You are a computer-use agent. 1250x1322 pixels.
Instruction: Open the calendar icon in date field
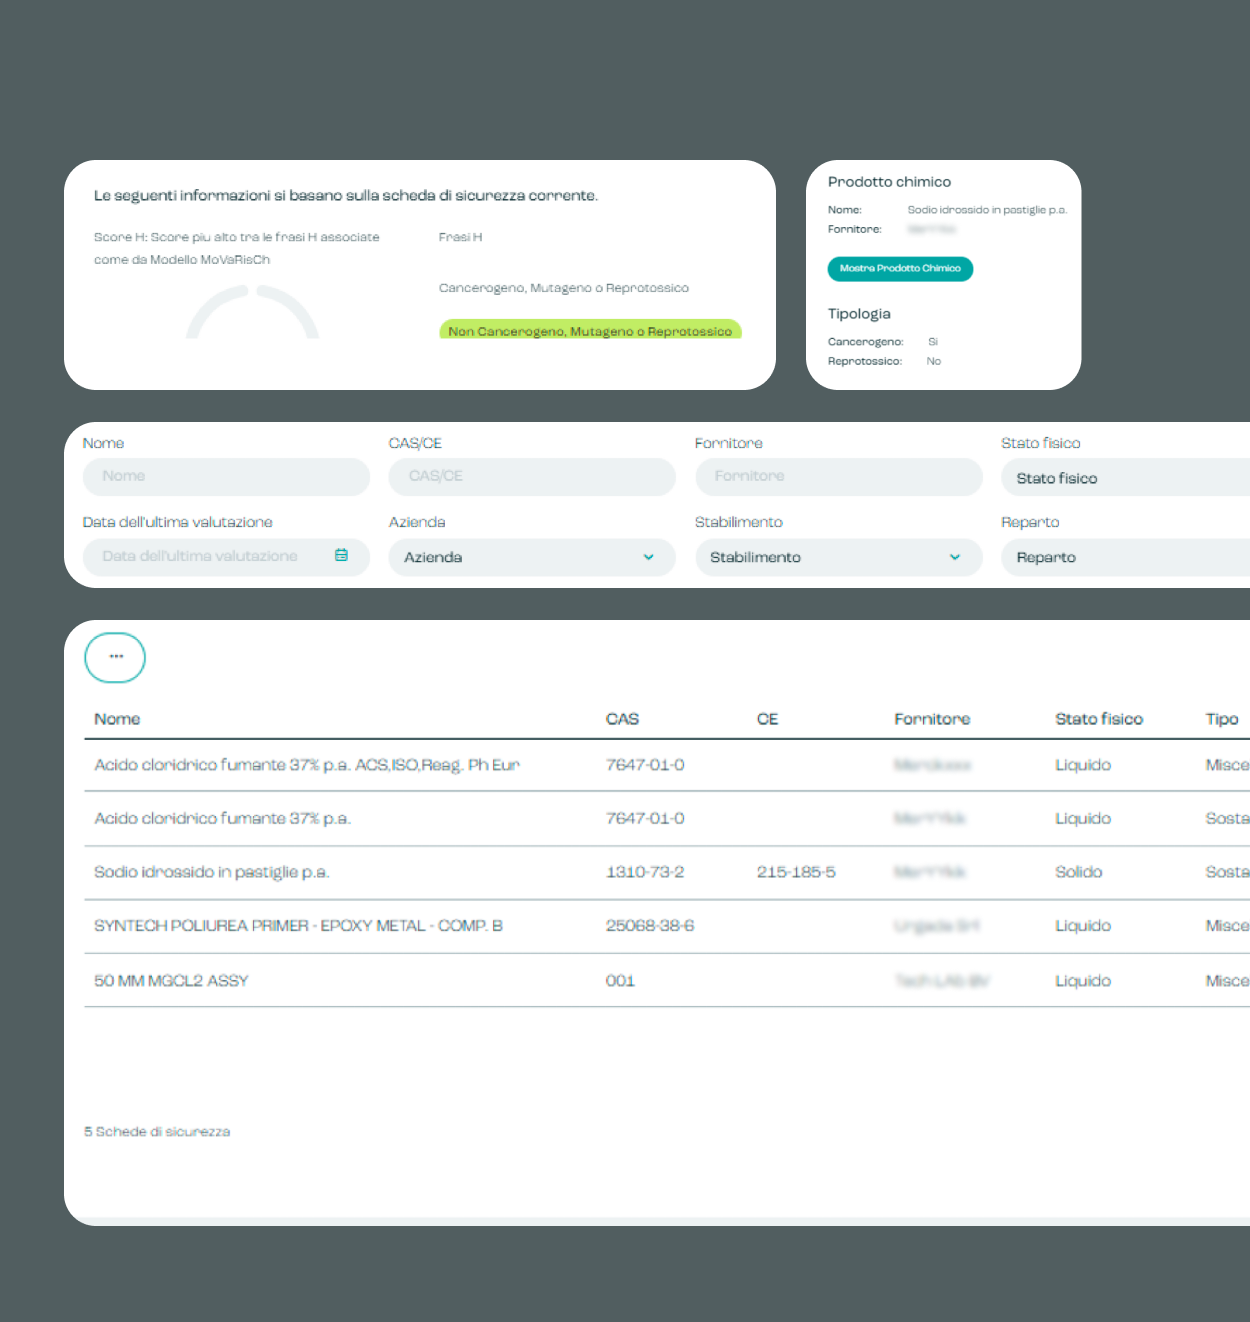[341, 555]
